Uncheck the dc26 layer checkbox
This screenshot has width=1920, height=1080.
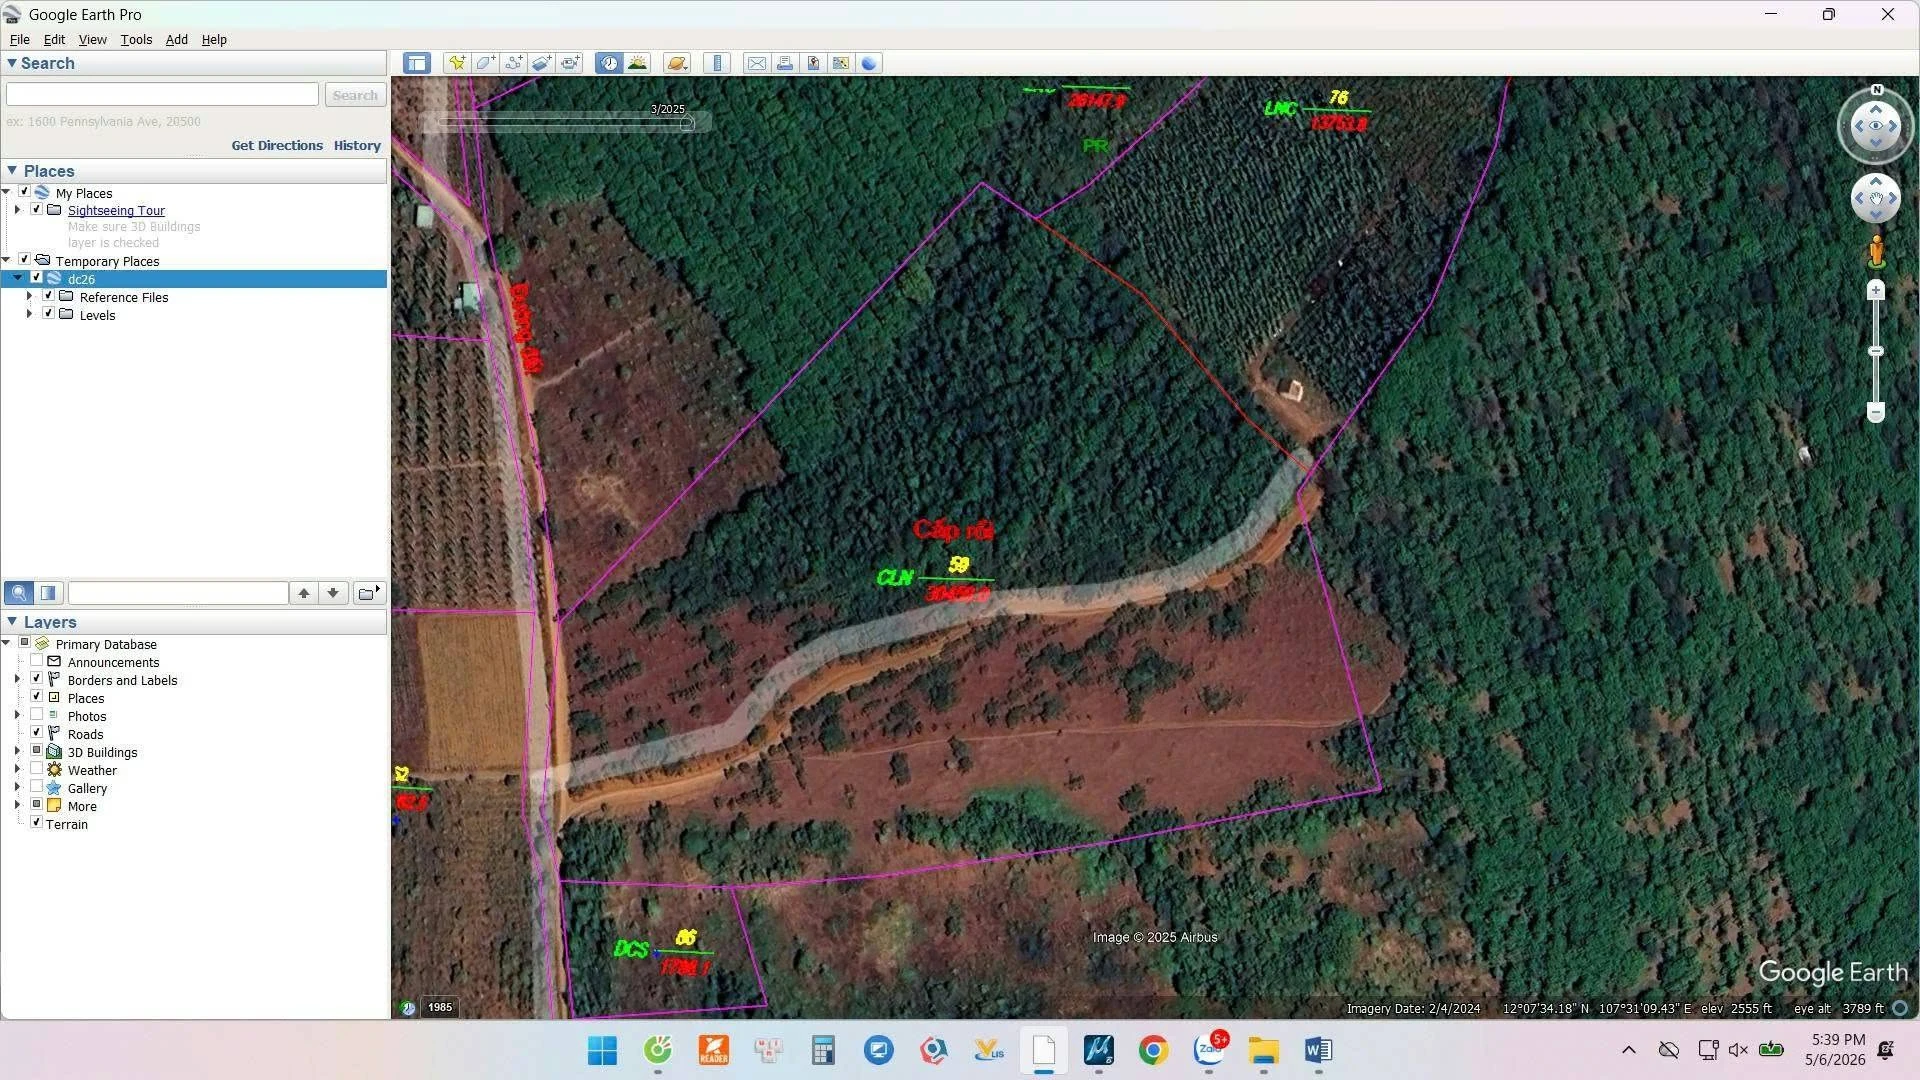[36, 278]
